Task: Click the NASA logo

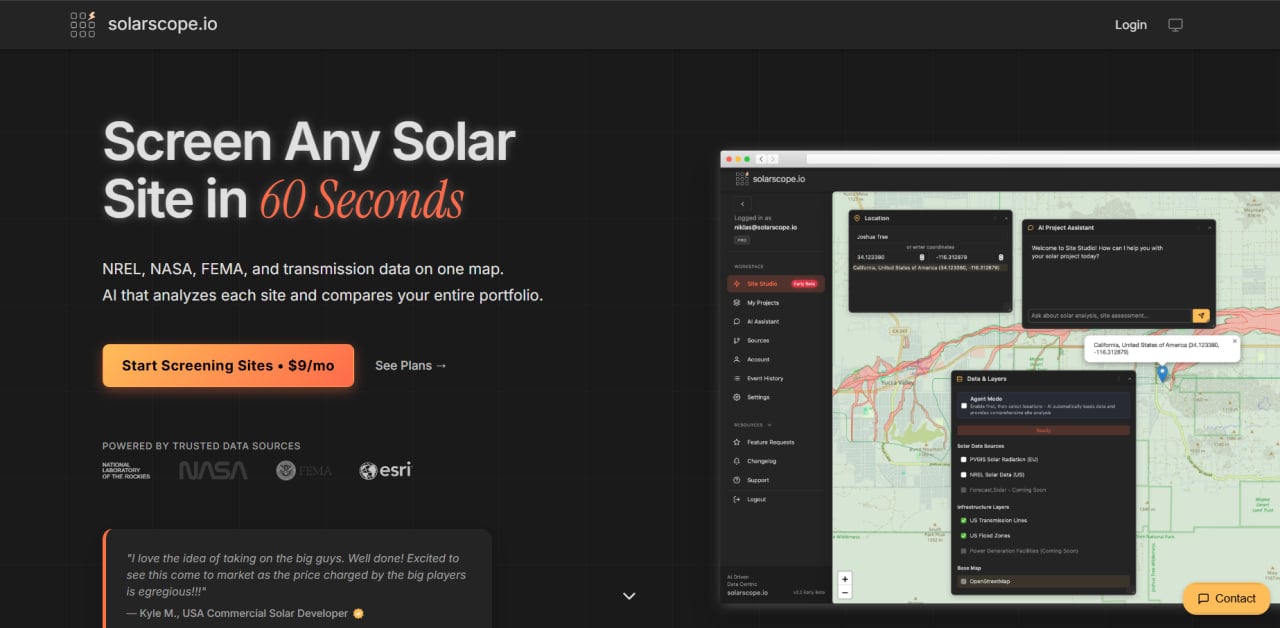Action: pyautogui.click(x=213, y=470)
